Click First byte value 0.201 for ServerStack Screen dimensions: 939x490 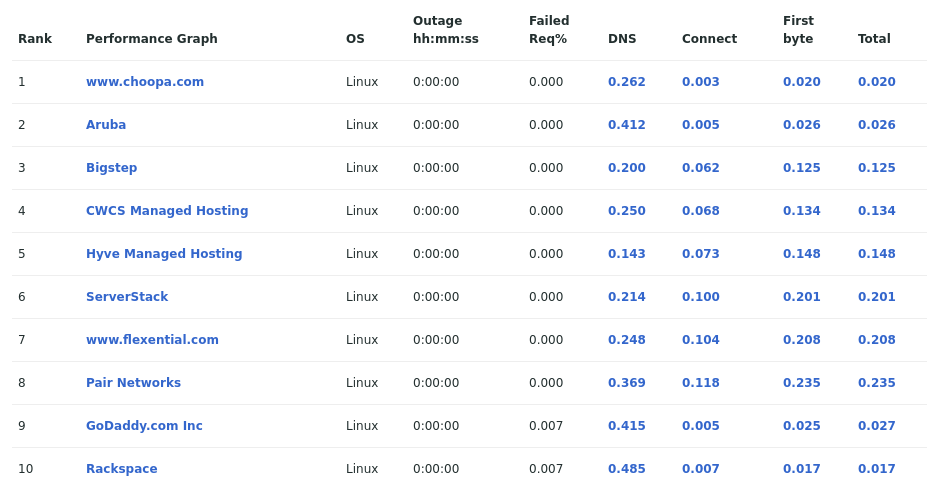802,297
